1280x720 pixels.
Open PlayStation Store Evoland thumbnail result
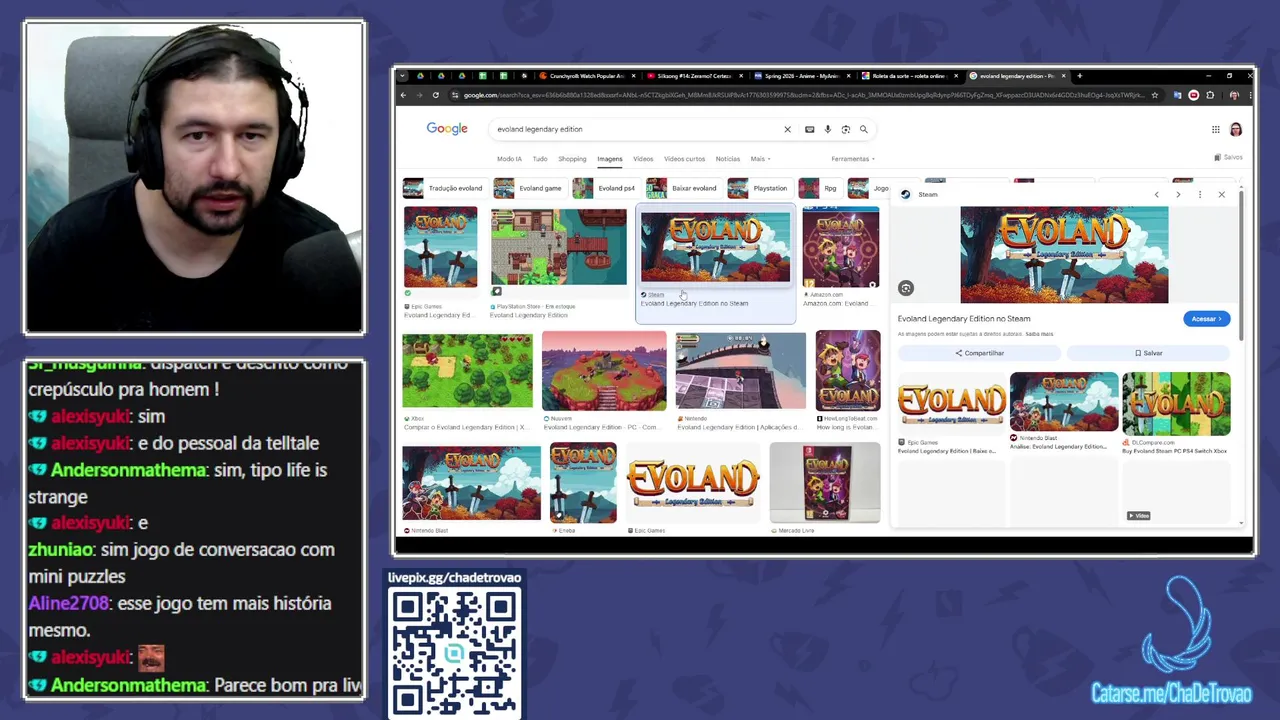click(558, 247)
